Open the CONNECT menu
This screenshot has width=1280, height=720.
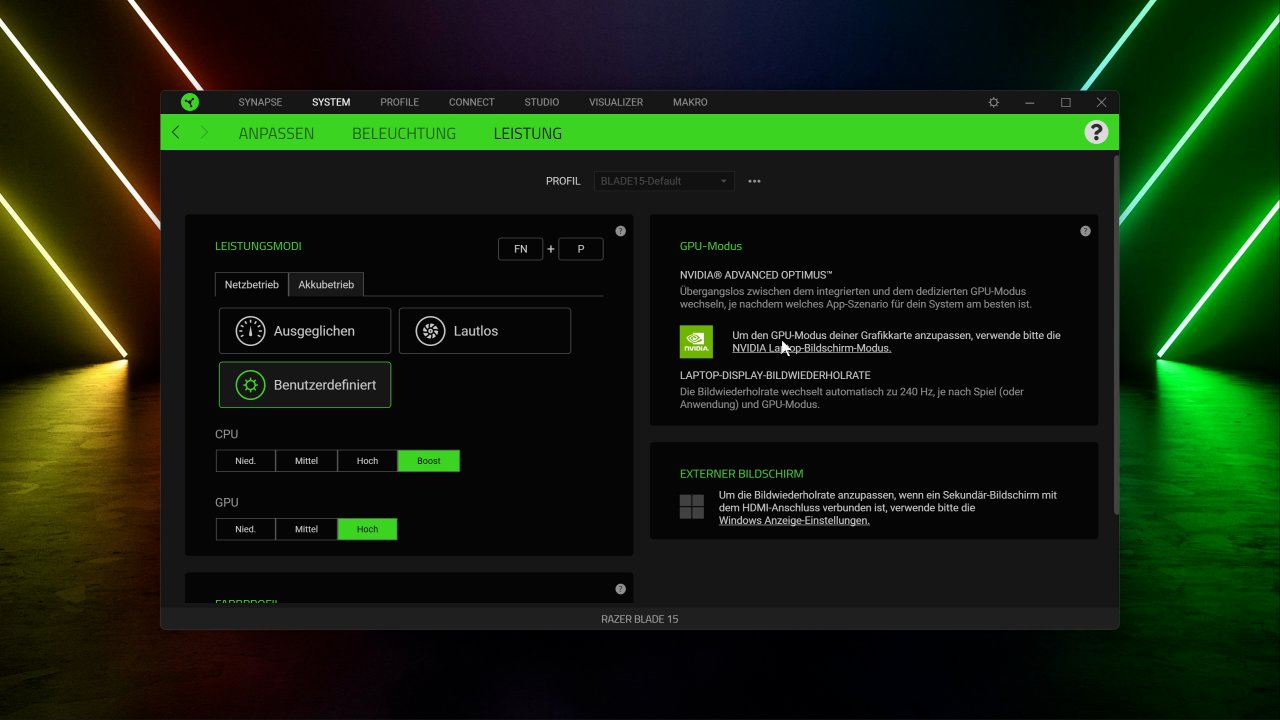click(x=471, y=102)
